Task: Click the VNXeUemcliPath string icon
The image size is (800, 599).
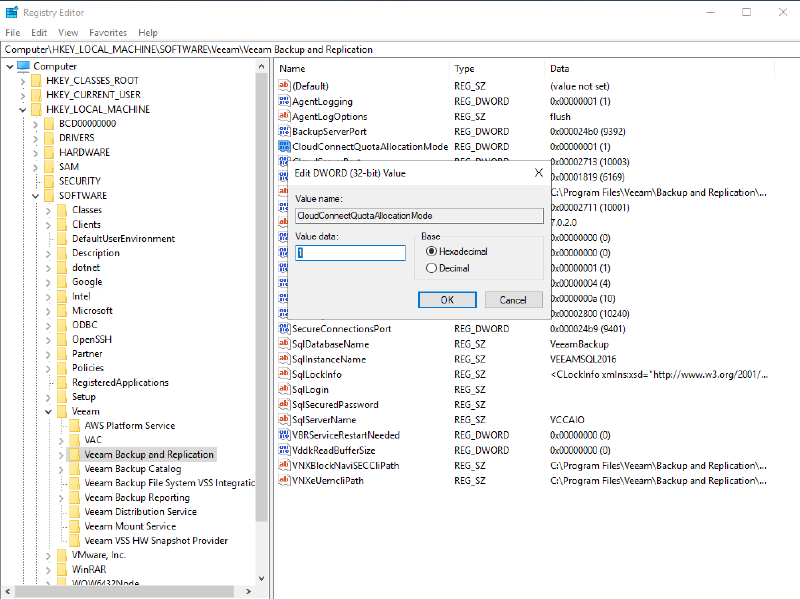Action: (284, 480)
